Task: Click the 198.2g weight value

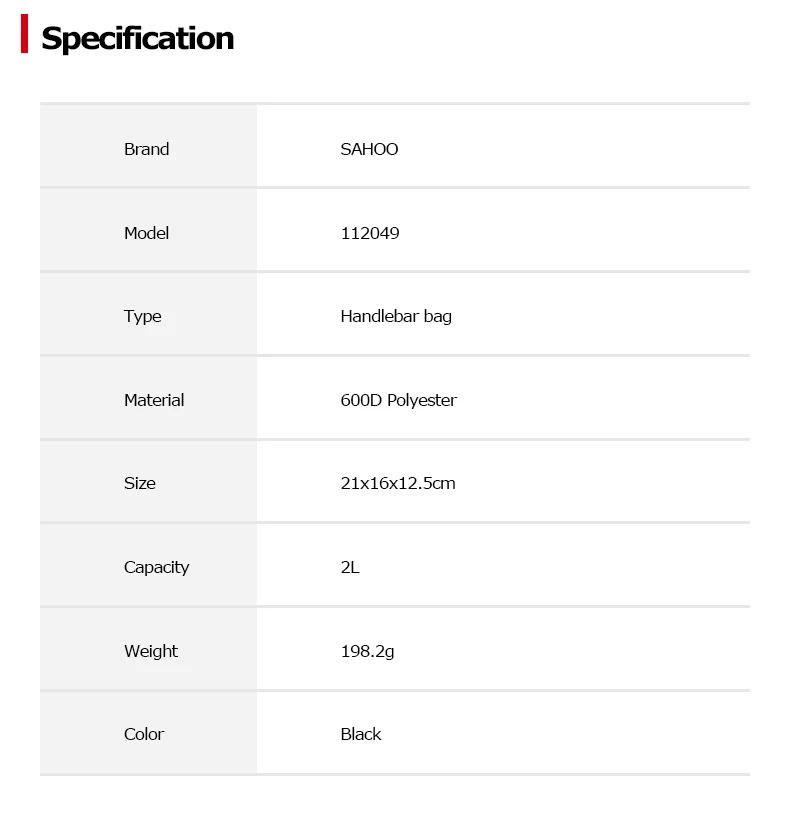Action: tap(368, 652)
